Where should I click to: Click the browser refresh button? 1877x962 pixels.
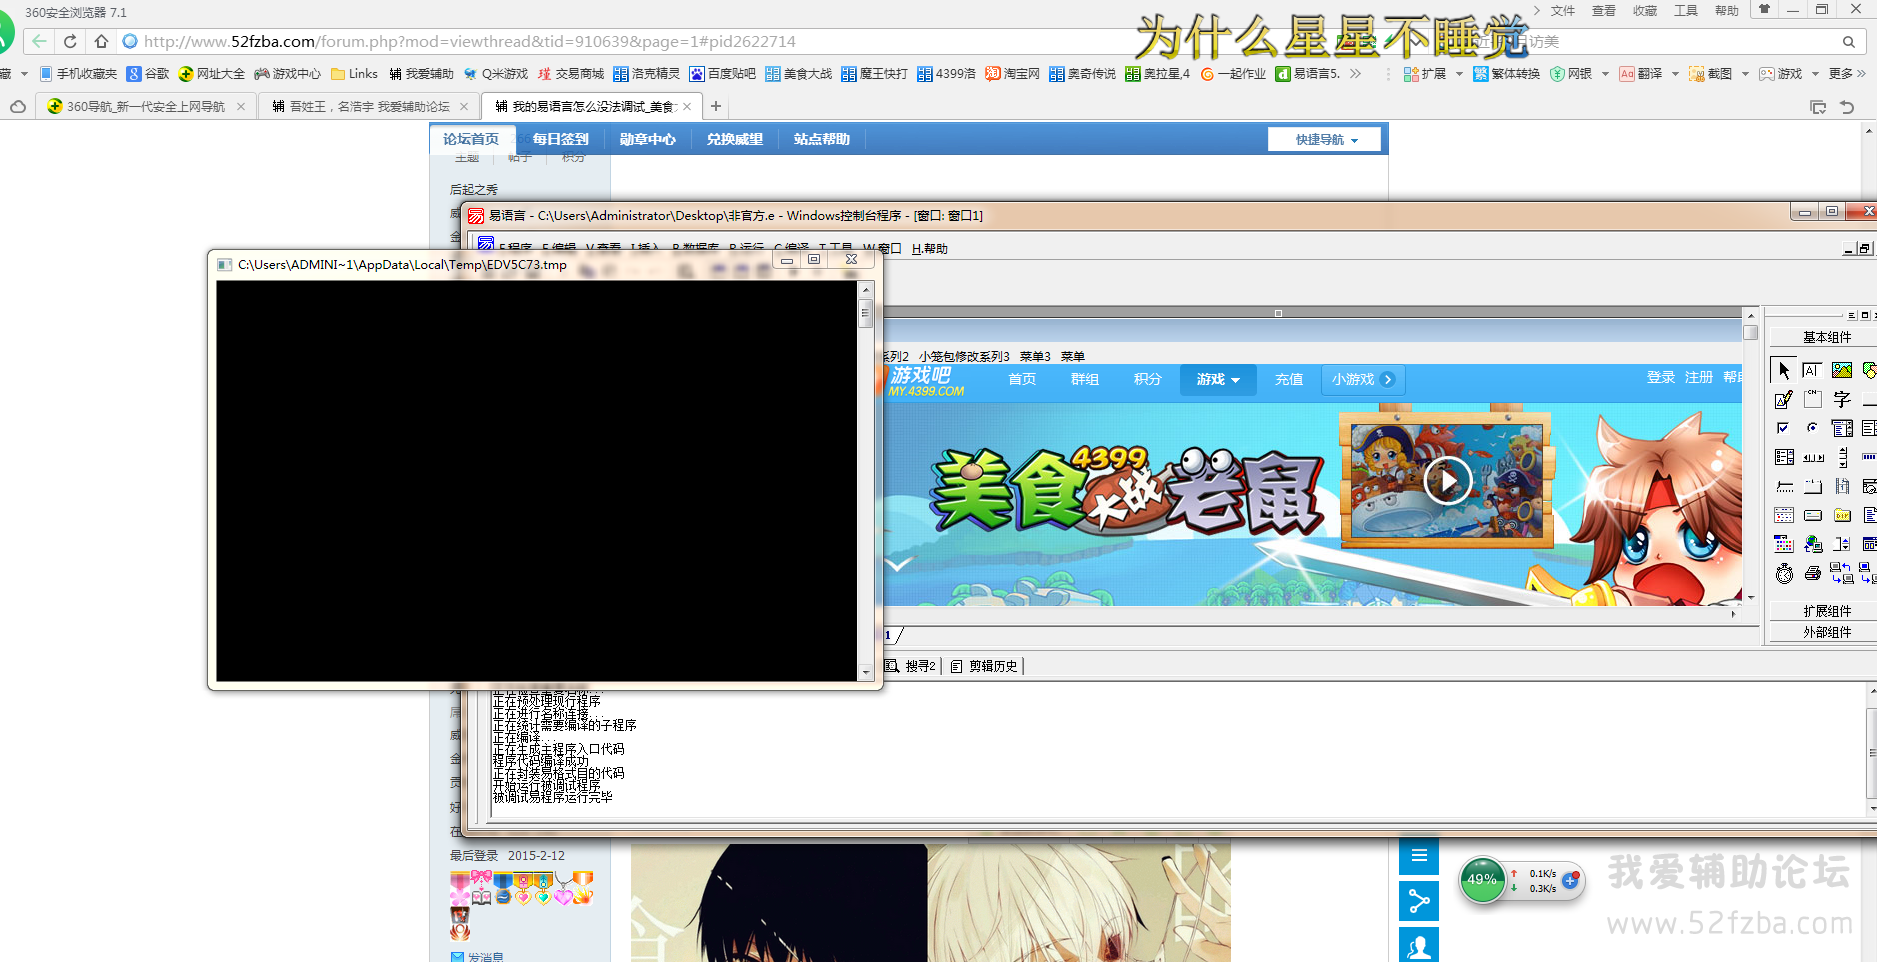(70, 41)
